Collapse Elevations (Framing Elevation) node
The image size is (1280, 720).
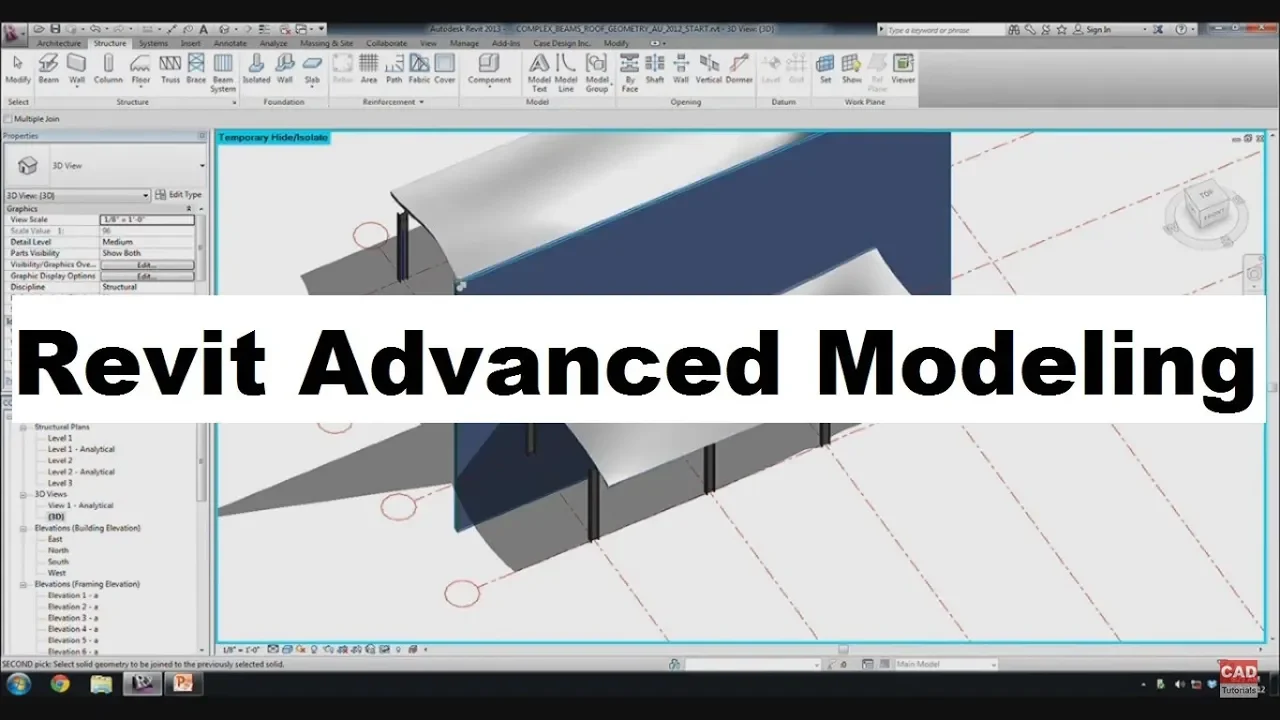point(23,584)
